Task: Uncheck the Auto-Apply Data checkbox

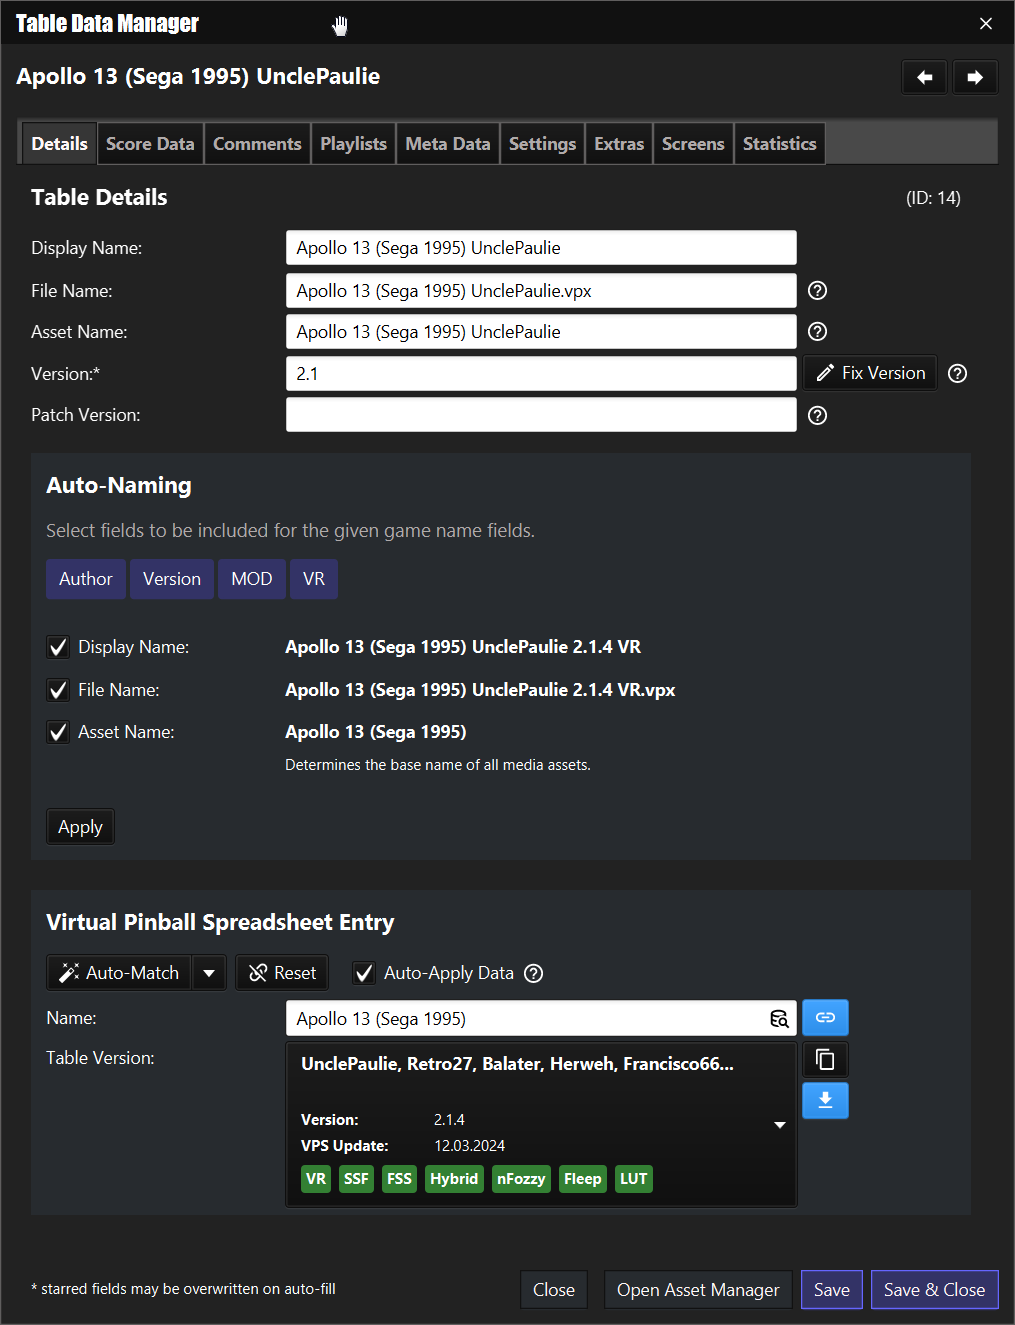Action: point(364,973)
